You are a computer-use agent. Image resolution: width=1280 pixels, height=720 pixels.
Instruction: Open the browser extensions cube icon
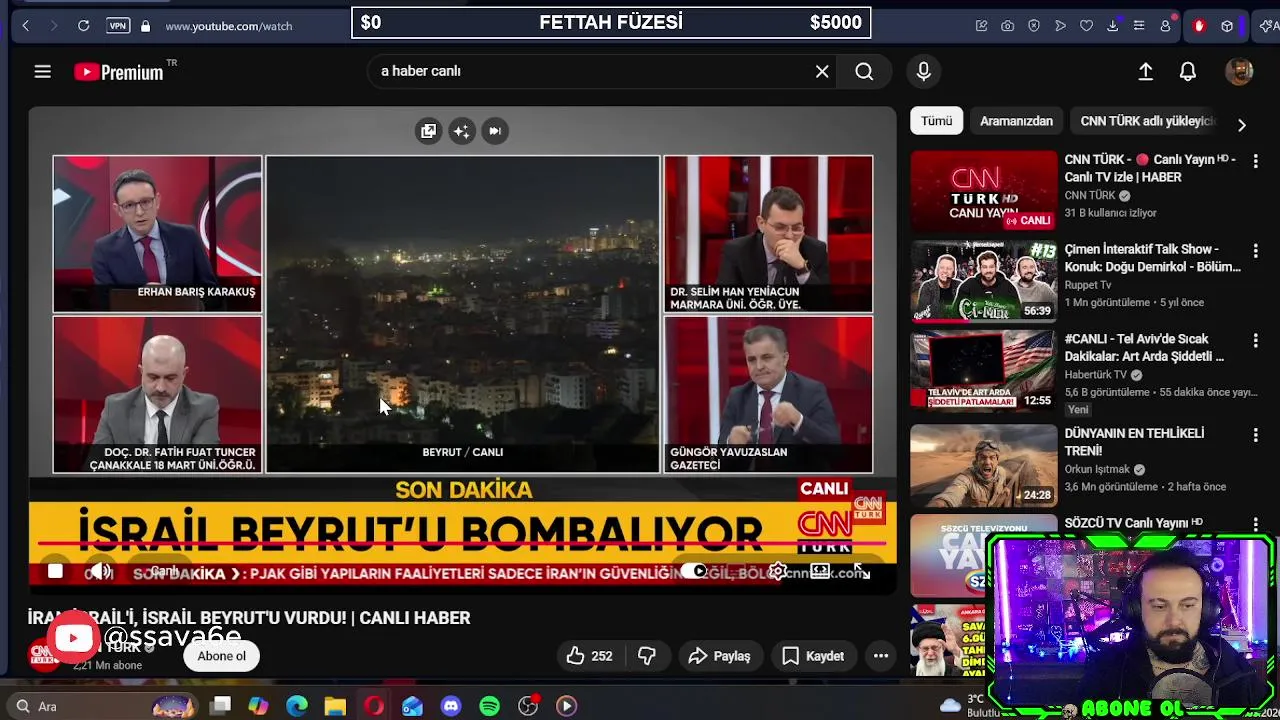[x=1227, y=26]
